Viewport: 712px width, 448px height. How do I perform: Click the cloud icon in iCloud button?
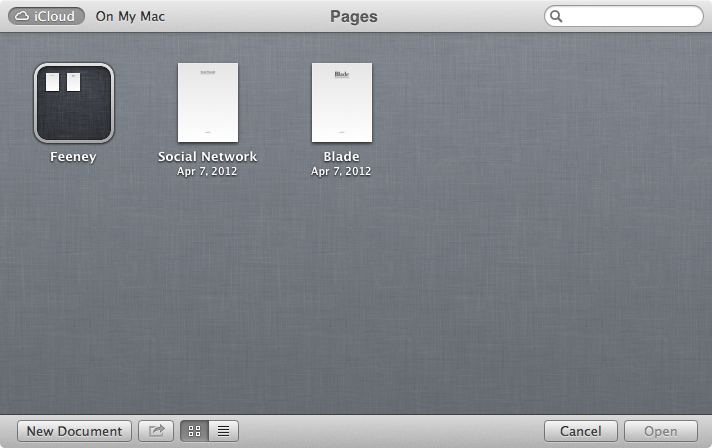point(24,16)
